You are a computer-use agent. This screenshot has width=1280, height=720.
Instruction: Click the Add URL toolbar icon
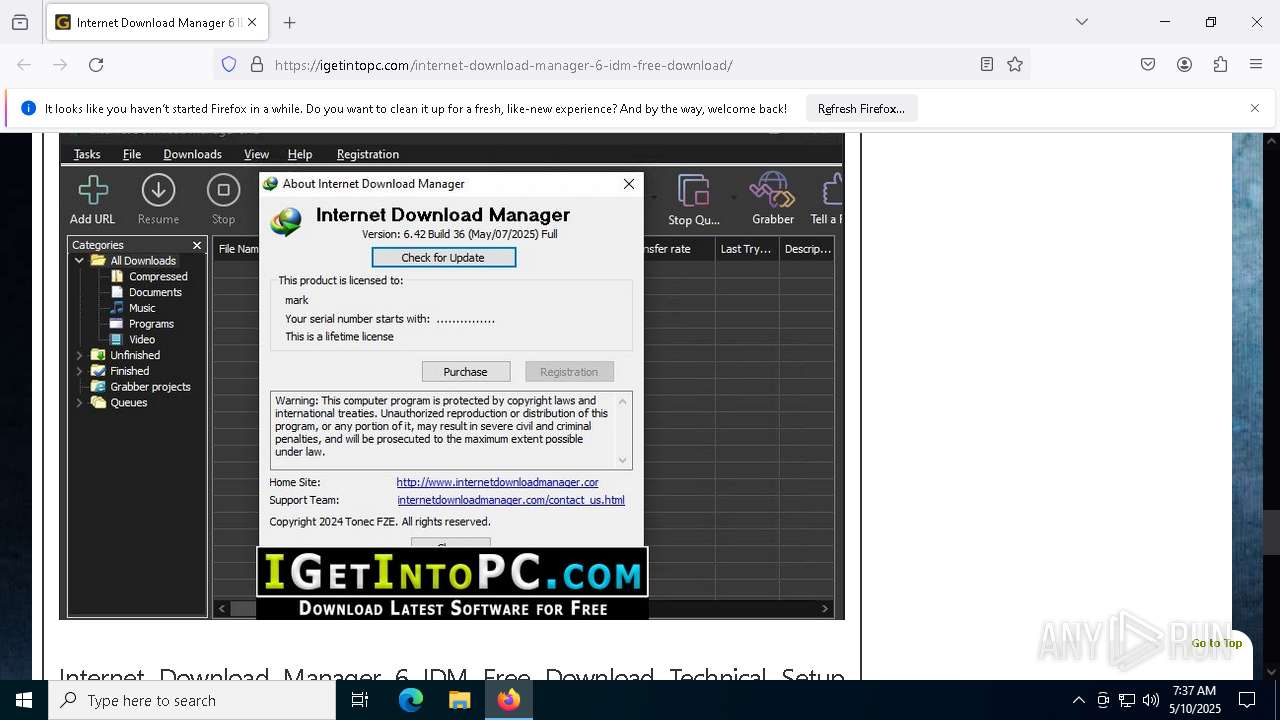(93, 199)
